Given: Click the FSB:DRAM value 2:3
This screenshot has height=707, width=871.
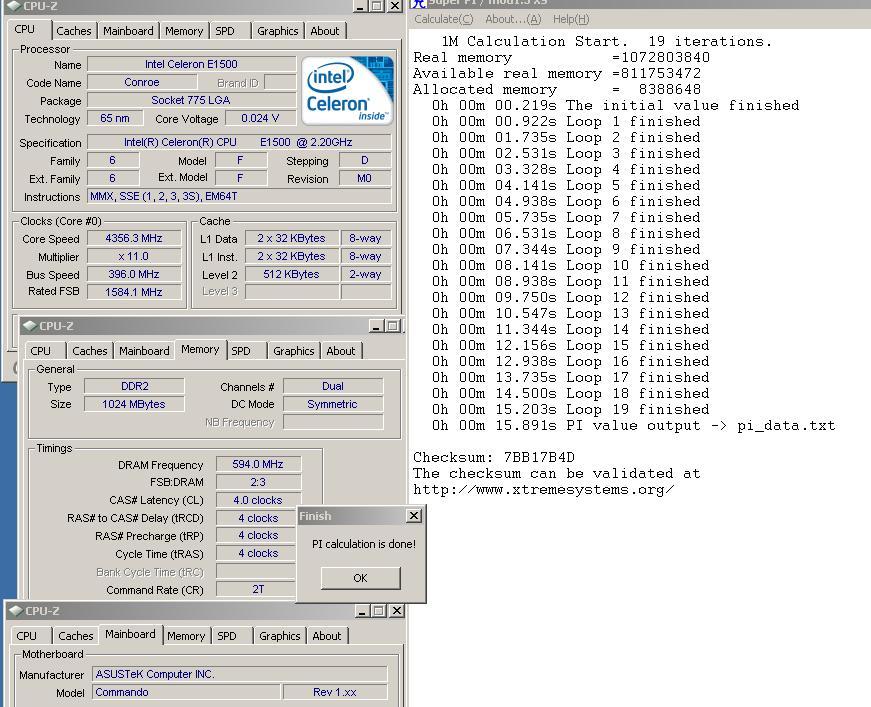Looking at the screenshot, I should 258,482.
